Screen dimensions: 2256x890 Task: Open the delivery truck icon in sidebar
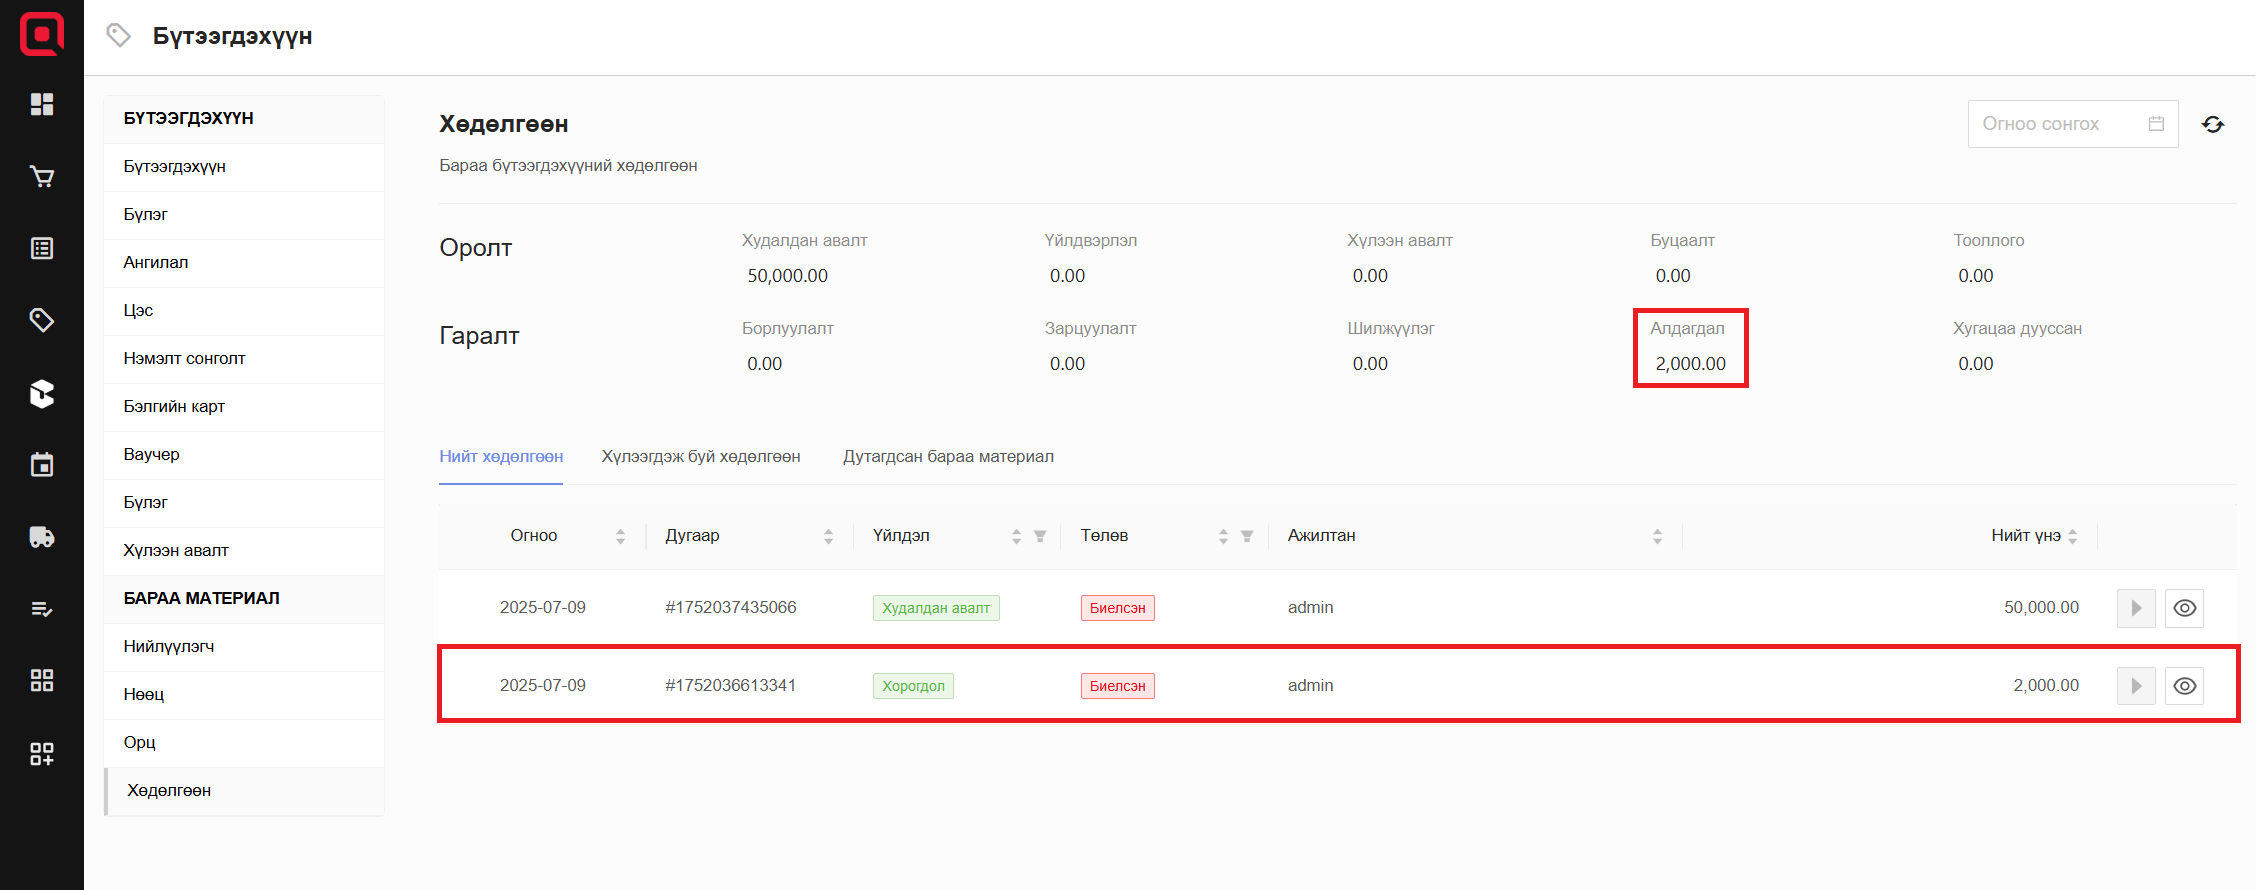(42, 537)
